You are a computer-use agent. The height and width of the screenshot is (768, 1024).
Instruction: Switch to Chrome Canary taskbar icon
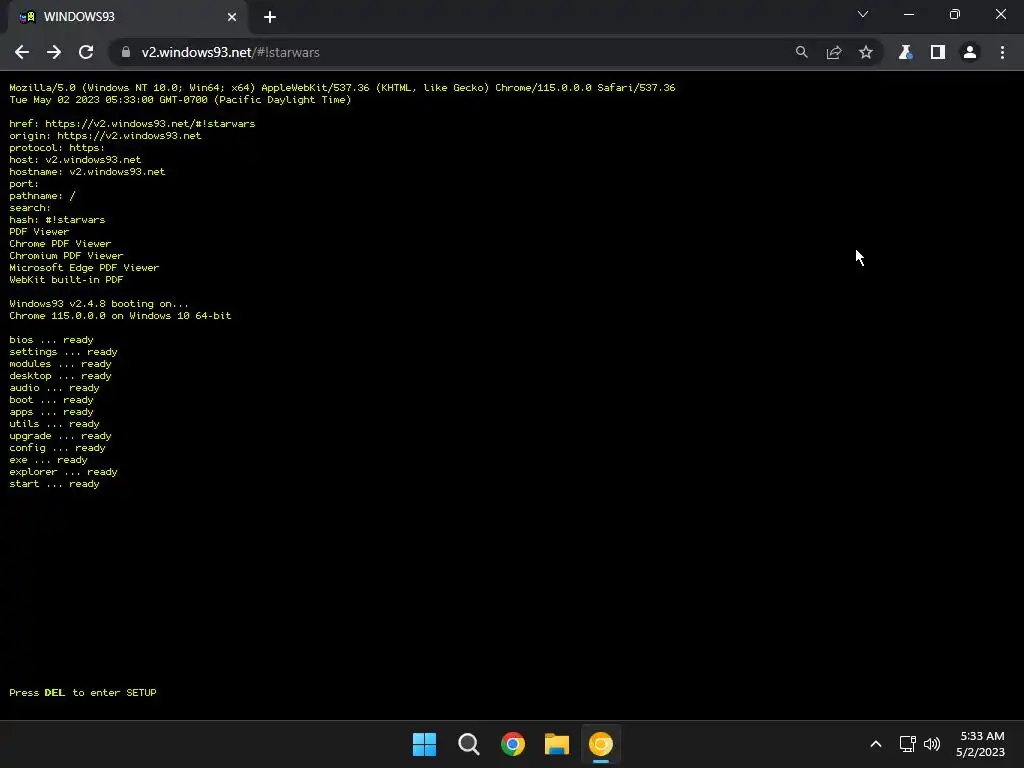601,744
